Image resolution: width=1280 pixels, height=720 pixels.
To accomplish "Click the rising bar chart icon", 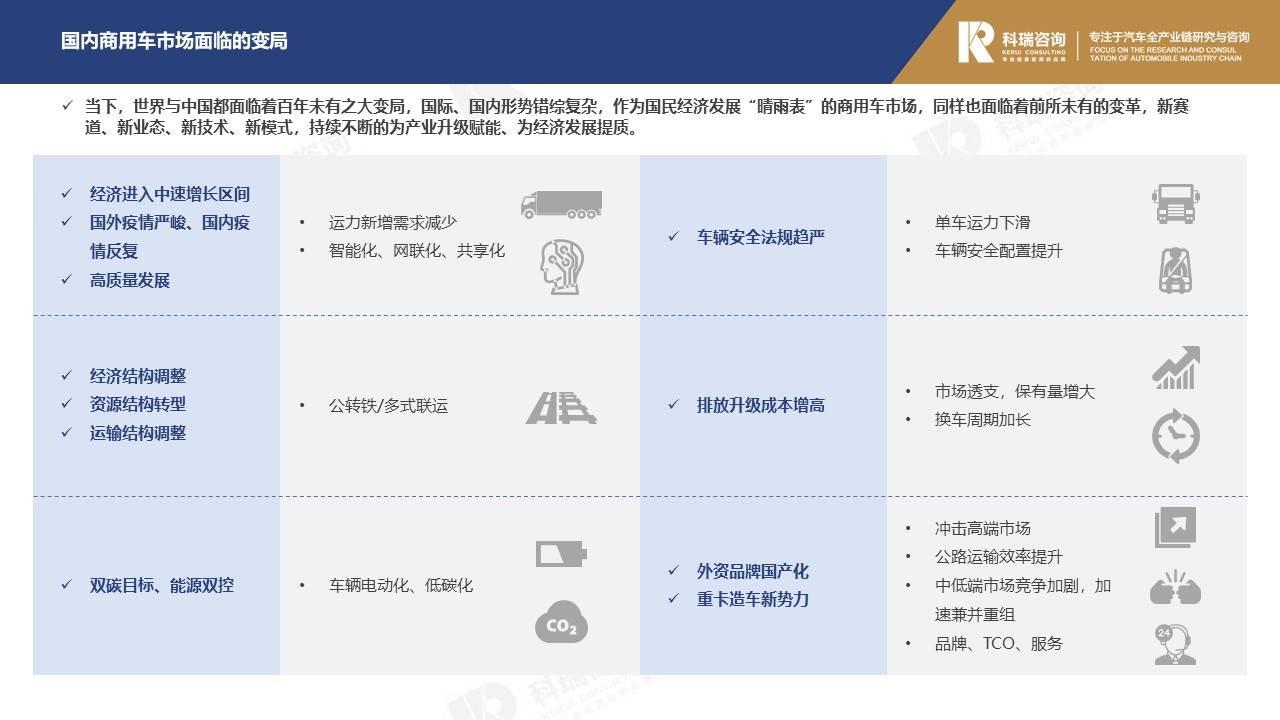I will point(1176,368).
